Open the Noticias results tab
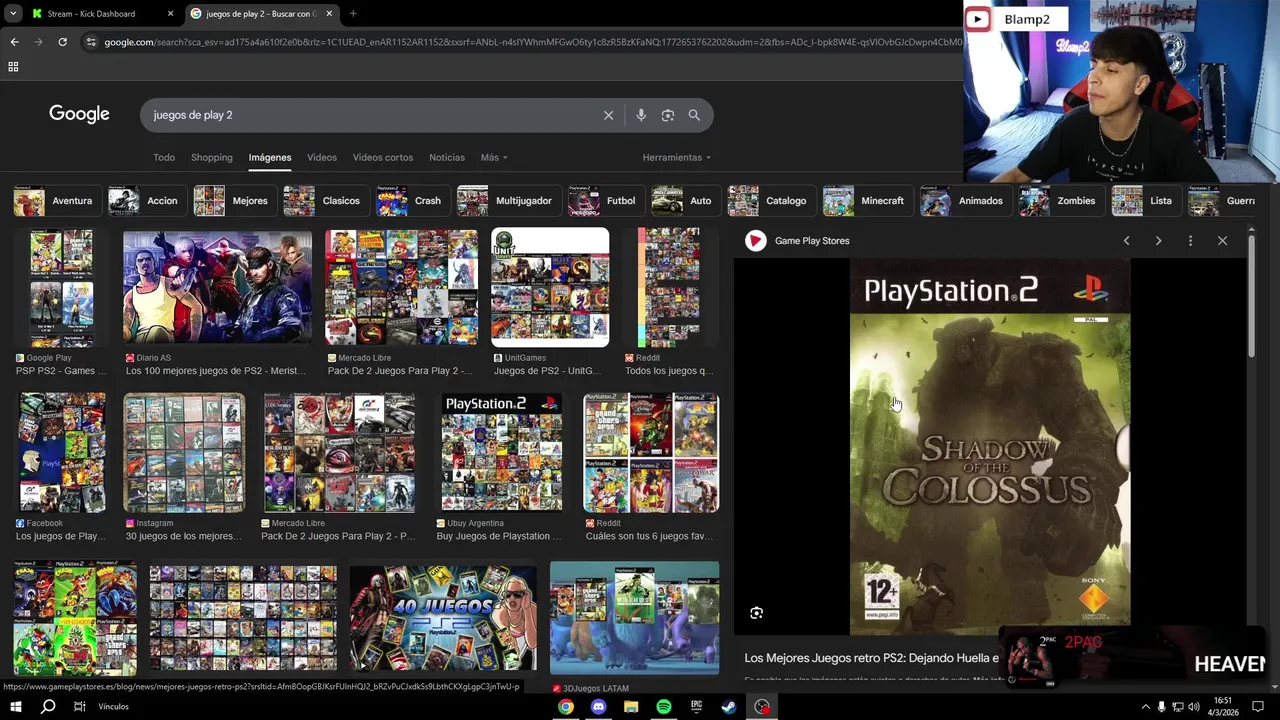The image size is (1280, 720). click(447, 157)
